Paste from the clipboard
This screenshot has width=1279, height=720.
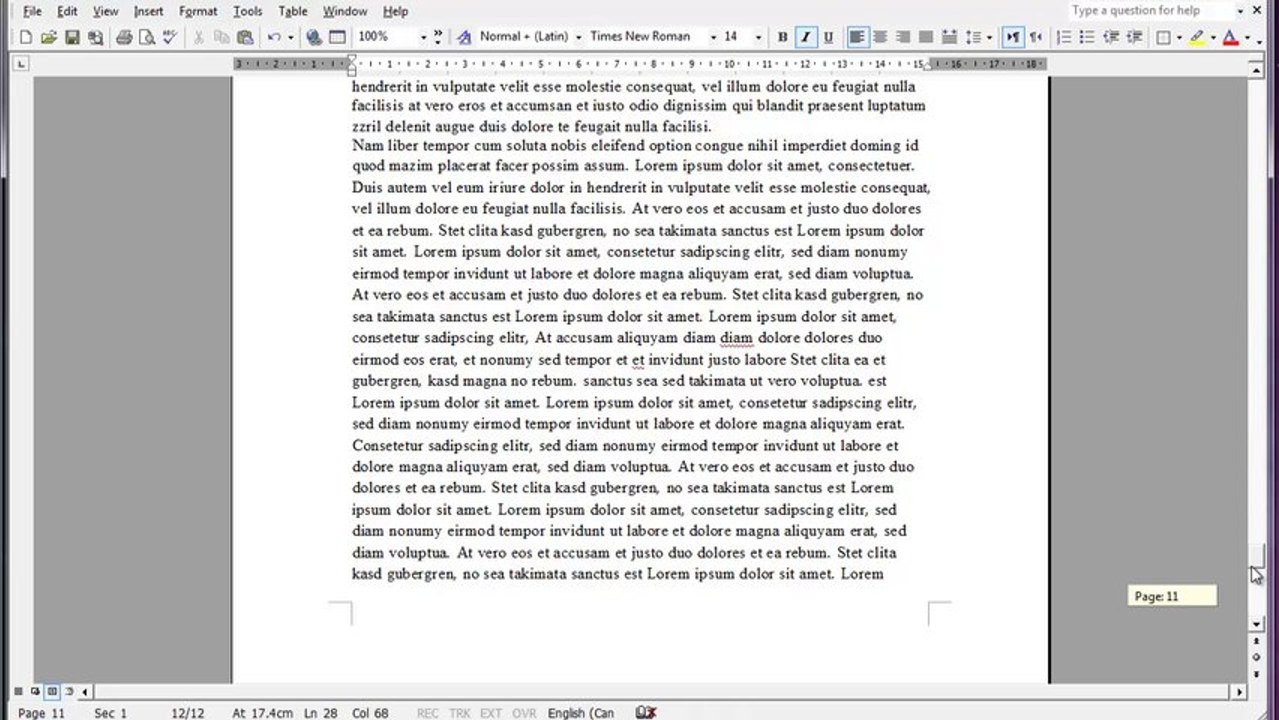coord(246,37)
